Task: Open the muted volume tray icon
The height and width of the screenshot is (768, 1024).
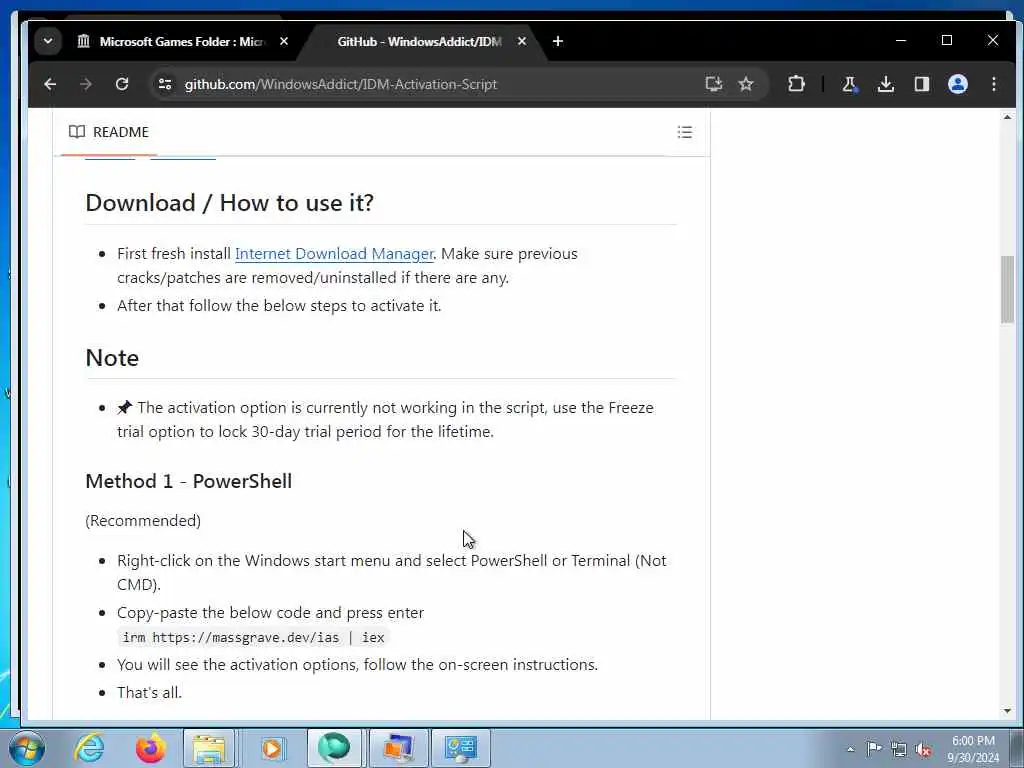Action: (923, 750)
